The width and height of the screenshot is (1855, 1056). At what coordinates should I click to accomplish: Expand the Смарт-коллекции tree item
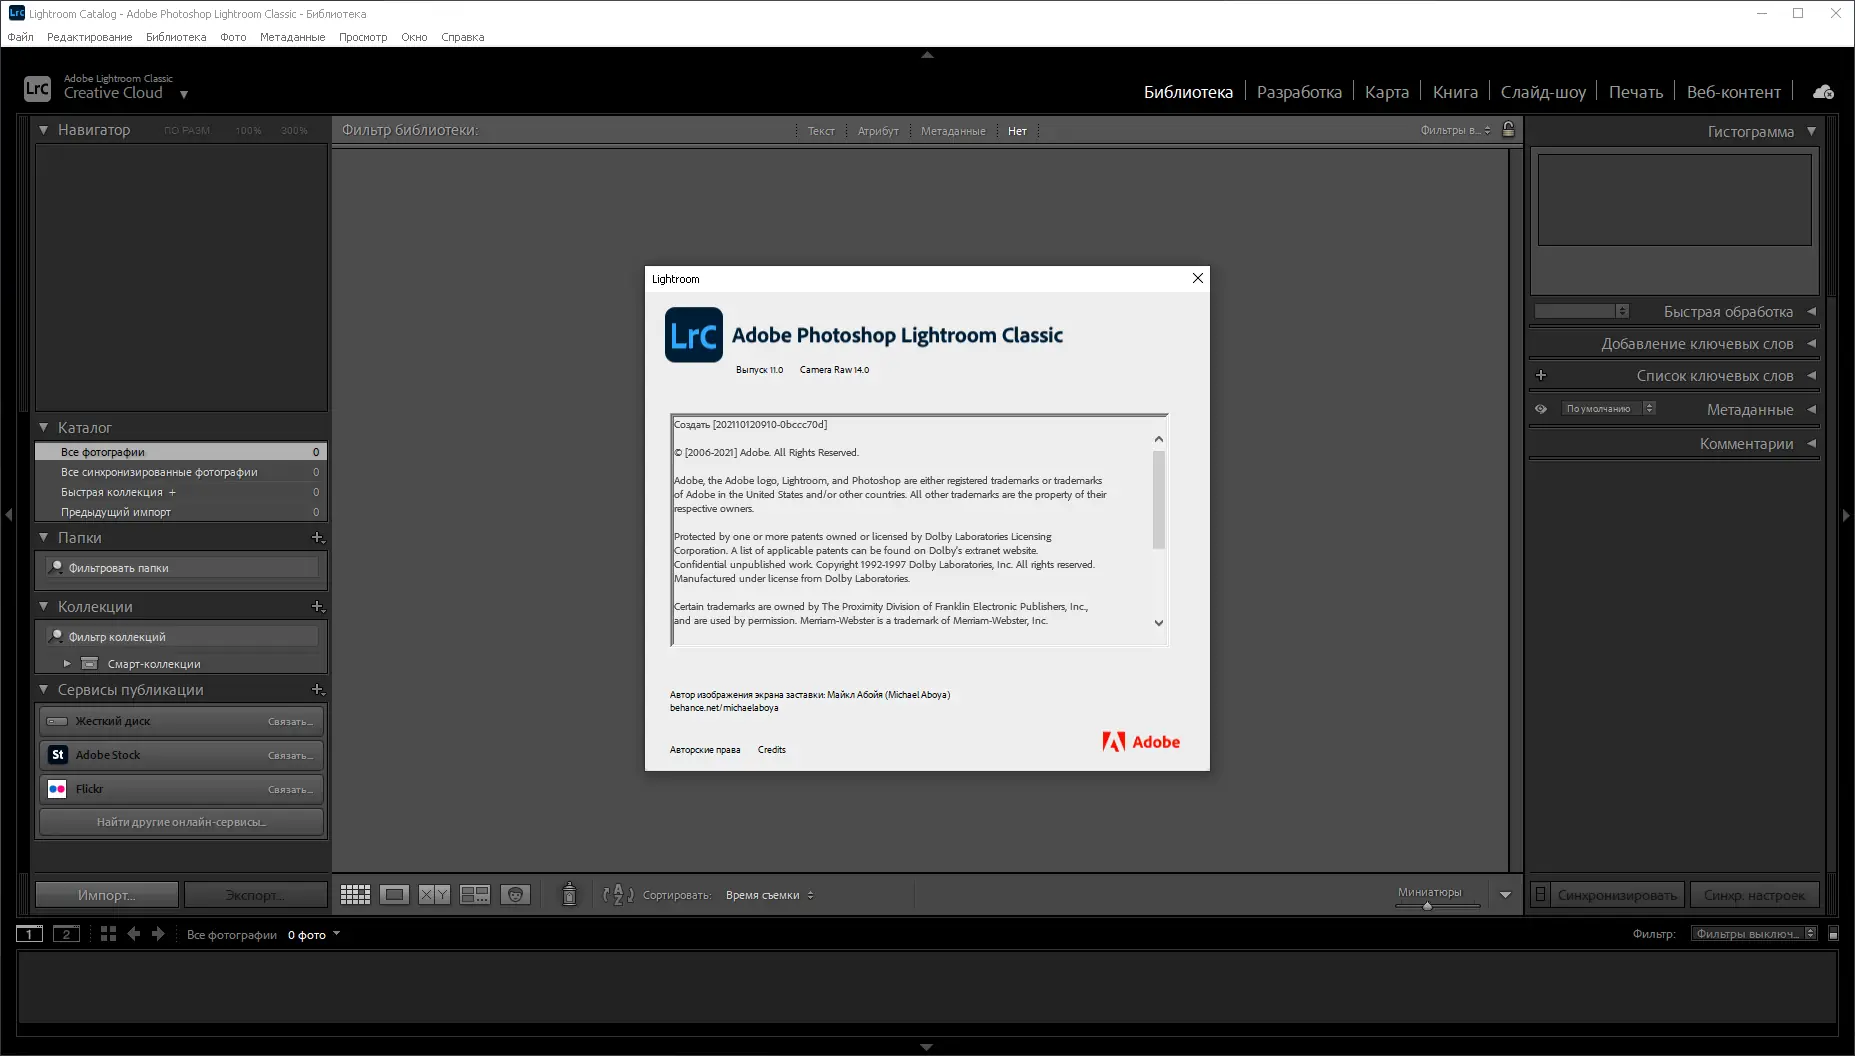[67, 663]
